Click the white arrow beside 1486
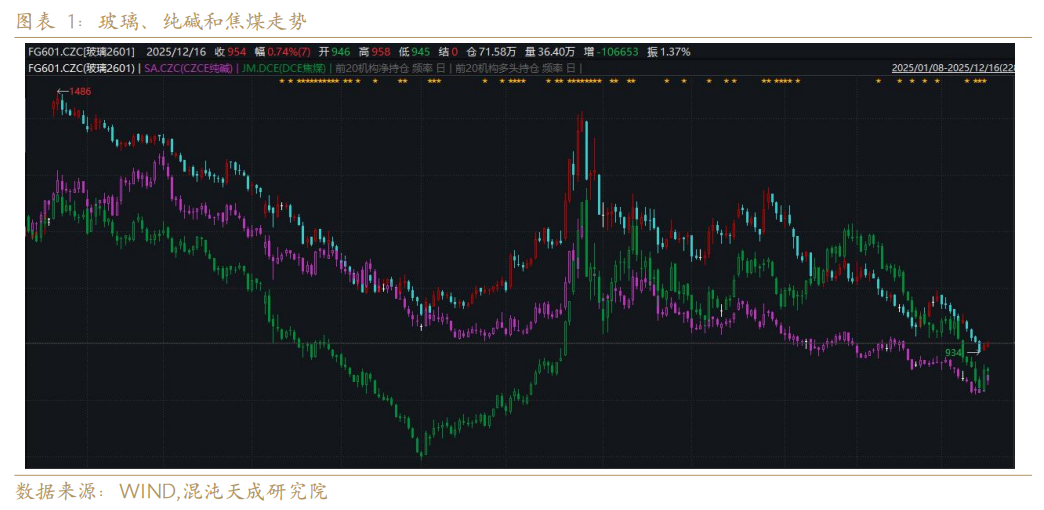This screenshot has height=510, width=1044. point(62,91)
